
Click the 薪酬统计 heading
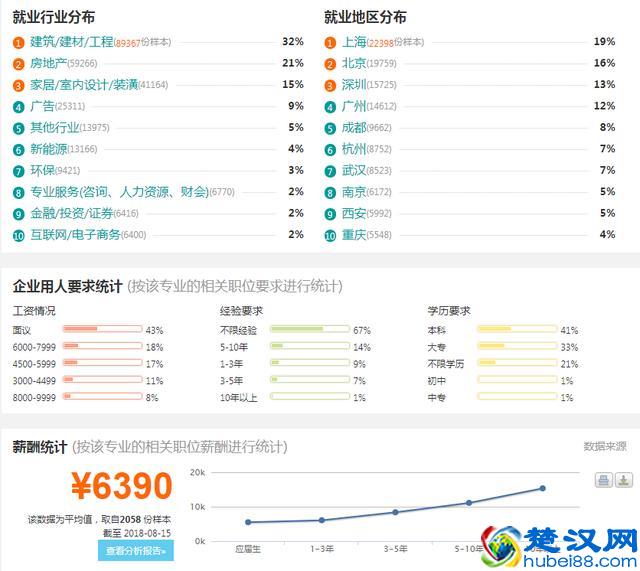(40, 447)
